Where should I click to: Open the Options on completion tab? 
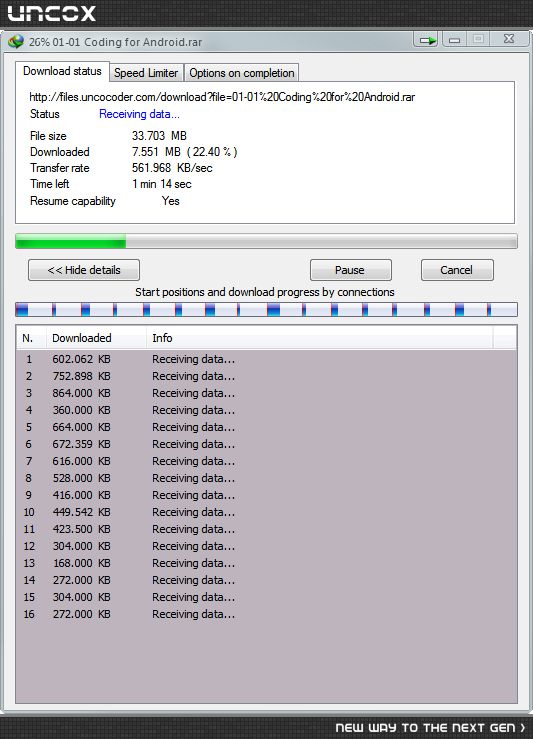click(242, 73)
